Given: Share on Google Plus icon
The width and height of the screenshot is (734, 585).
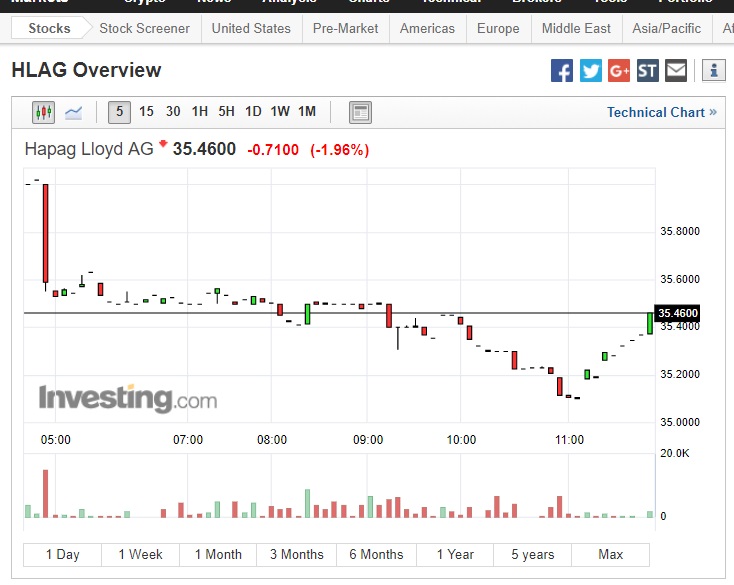Looking at the screenshot, I should point(619,71).
